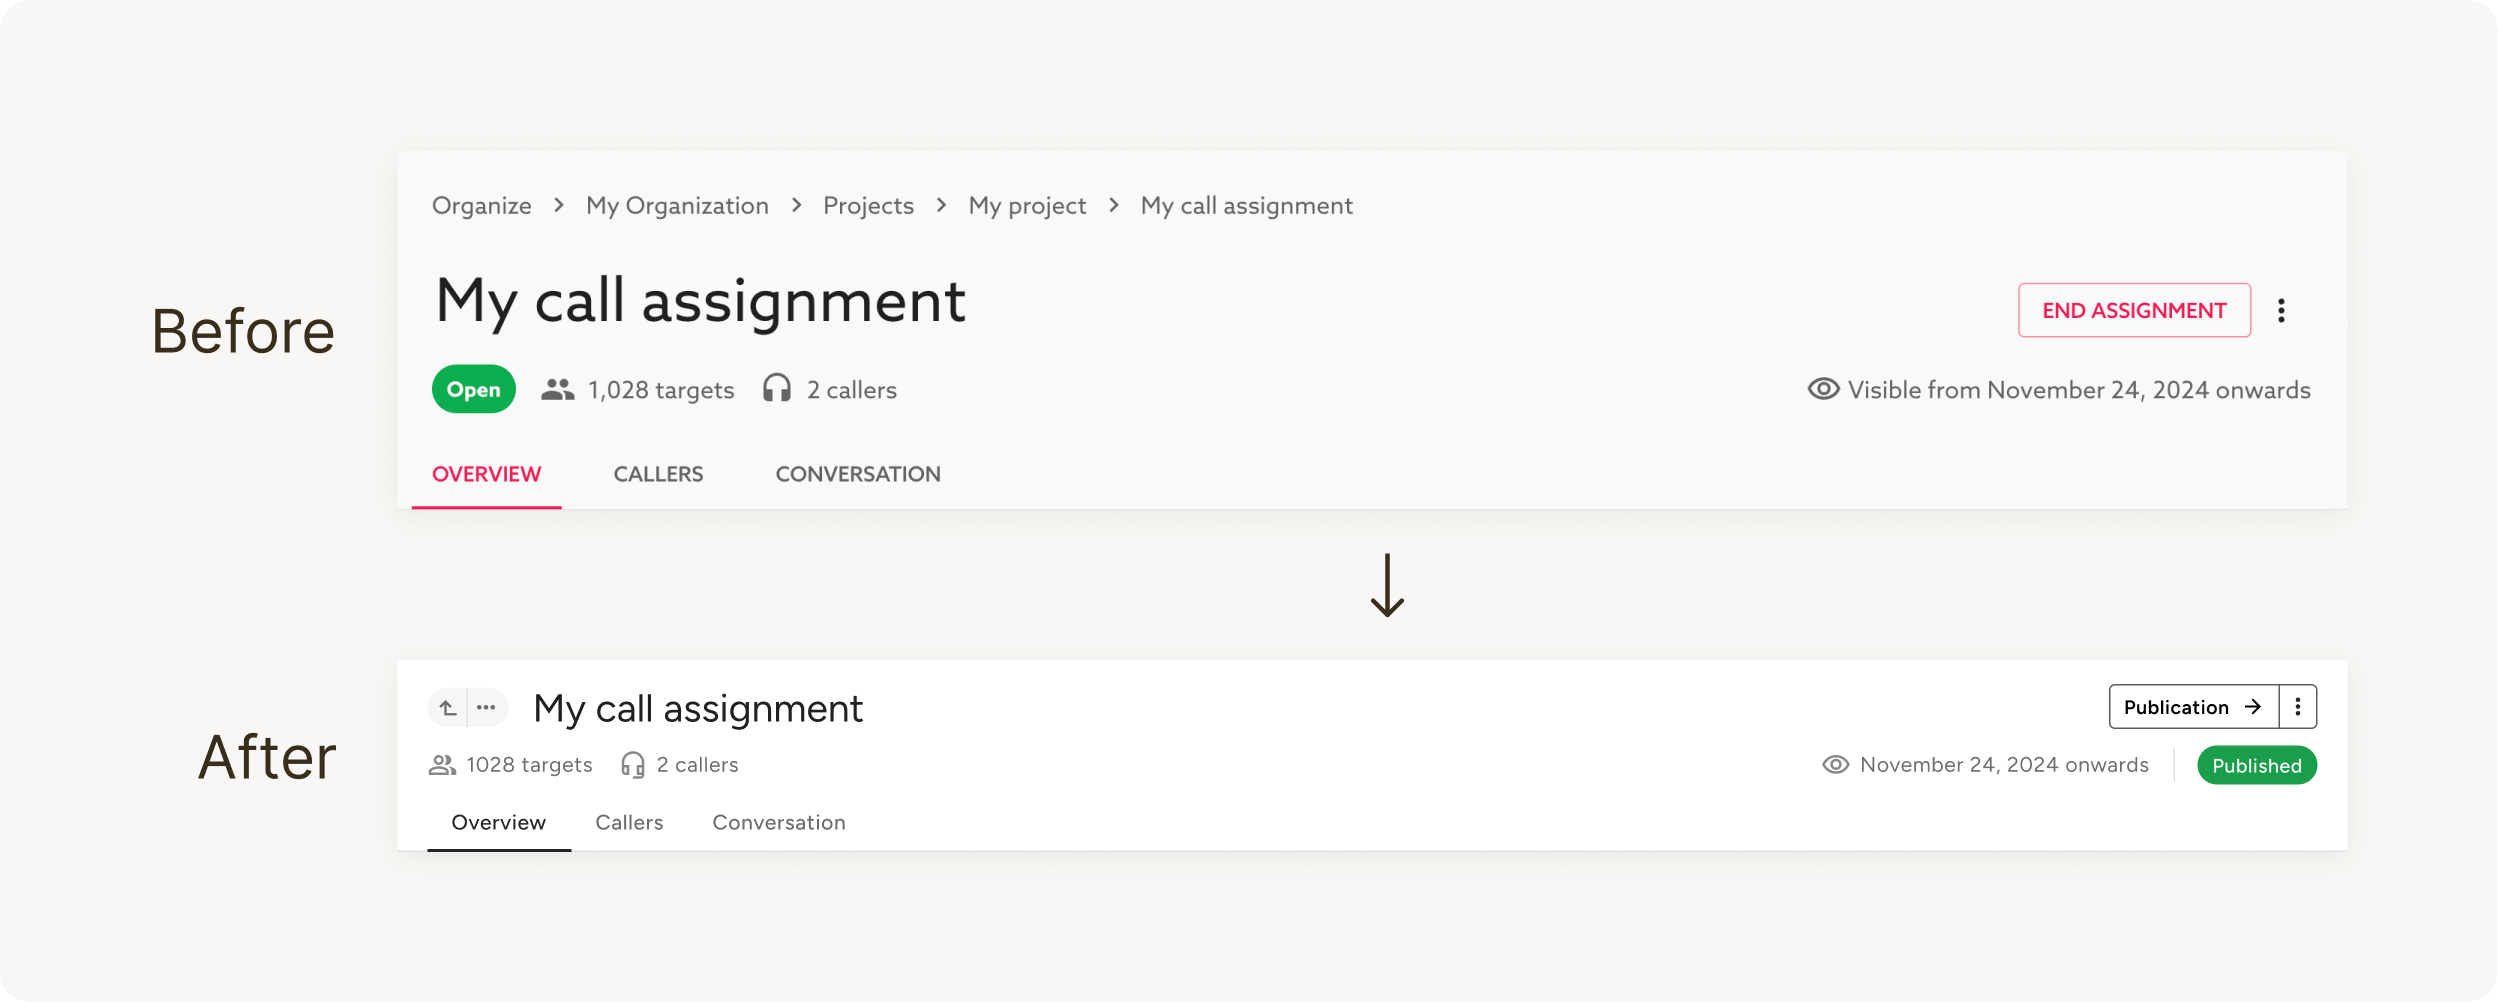Click chevron between Projects and My project
The width and height of the screenshot is (2498, 1002).
click(941, 205)
